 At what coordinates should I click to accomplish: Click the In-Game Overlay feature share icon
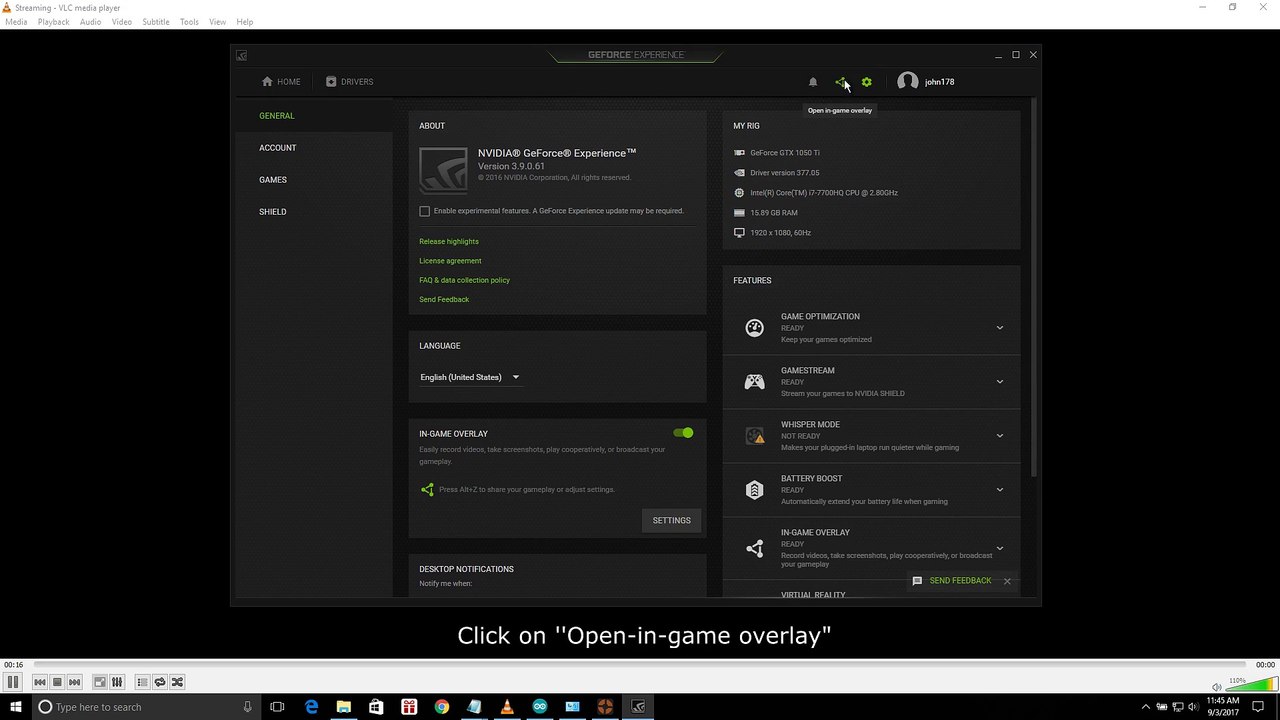click(x=755, y=548)
